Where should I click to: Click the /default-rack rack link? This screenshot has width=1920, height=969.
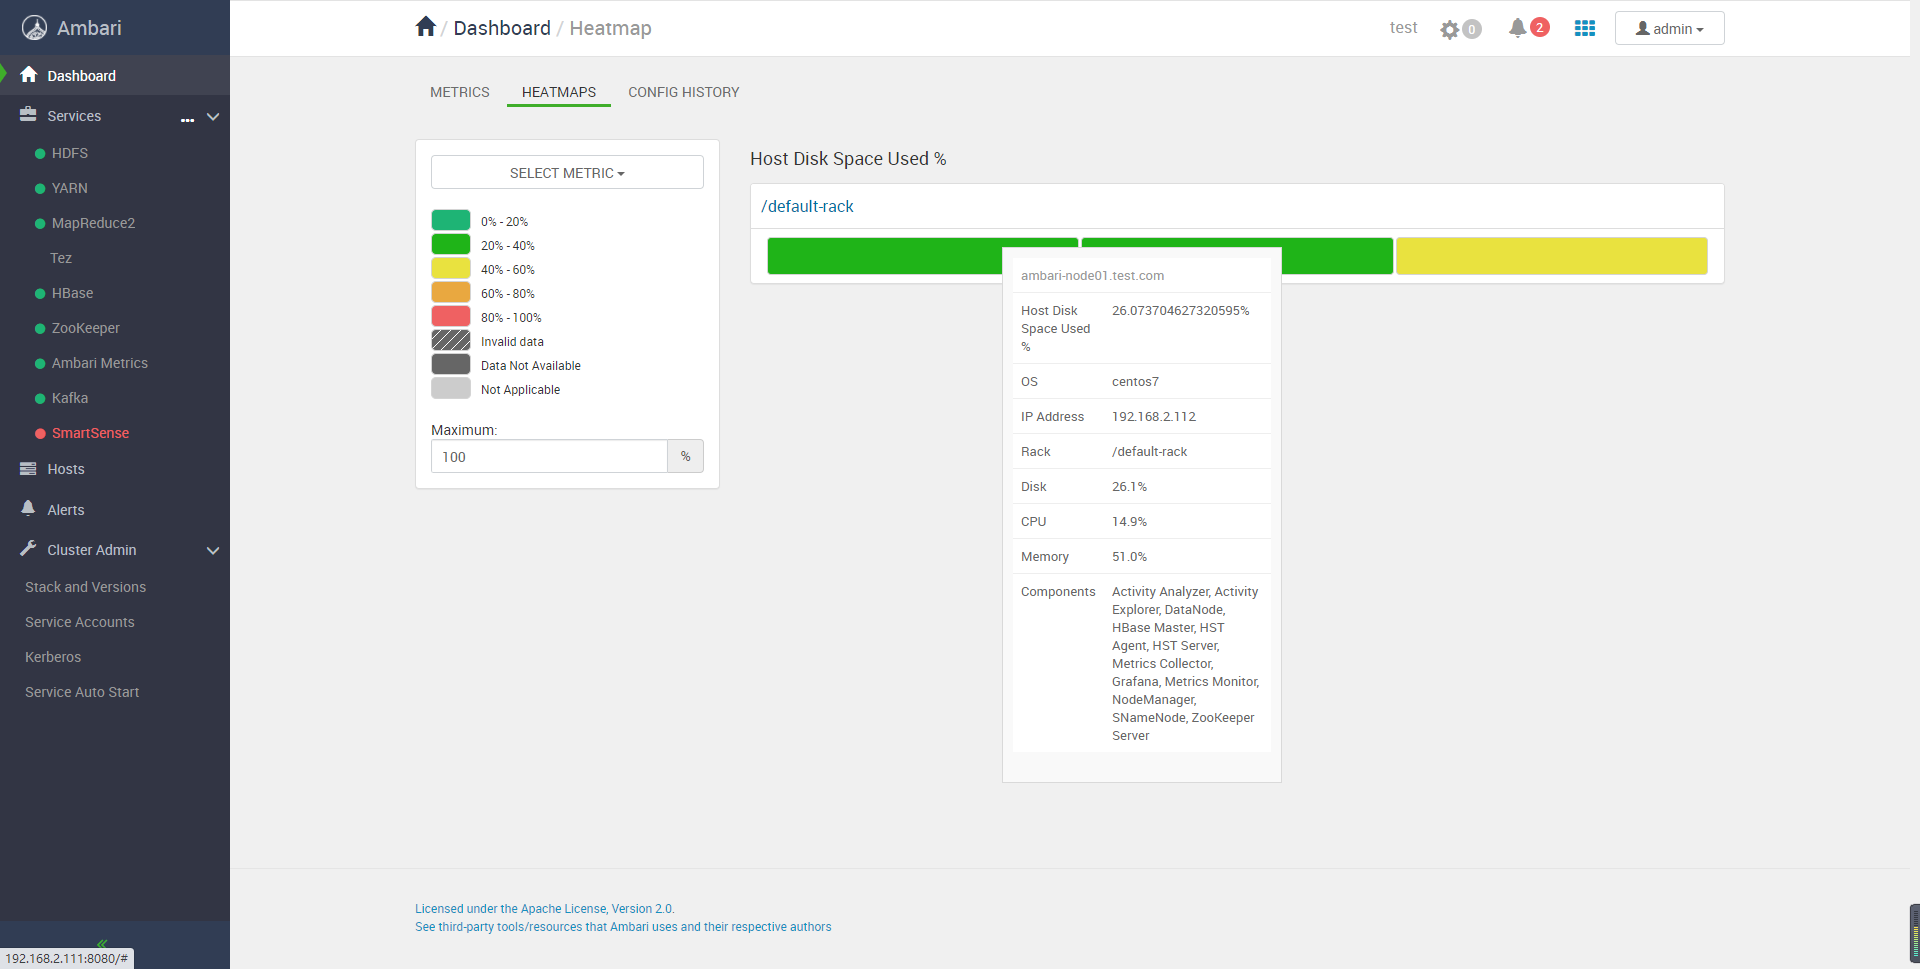(807, 206)
